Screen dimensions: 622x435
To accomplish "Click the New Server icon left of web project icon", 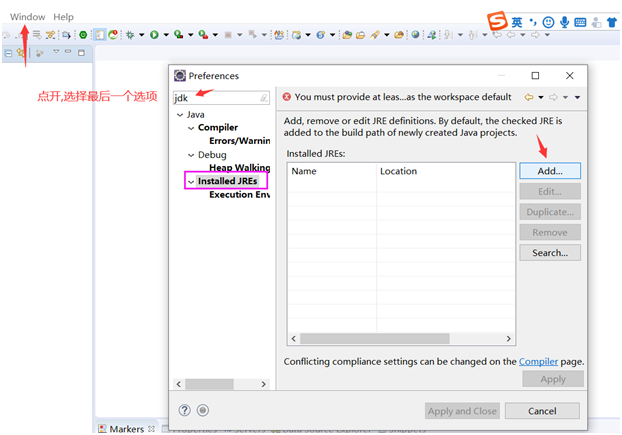I will click(279, 35).
